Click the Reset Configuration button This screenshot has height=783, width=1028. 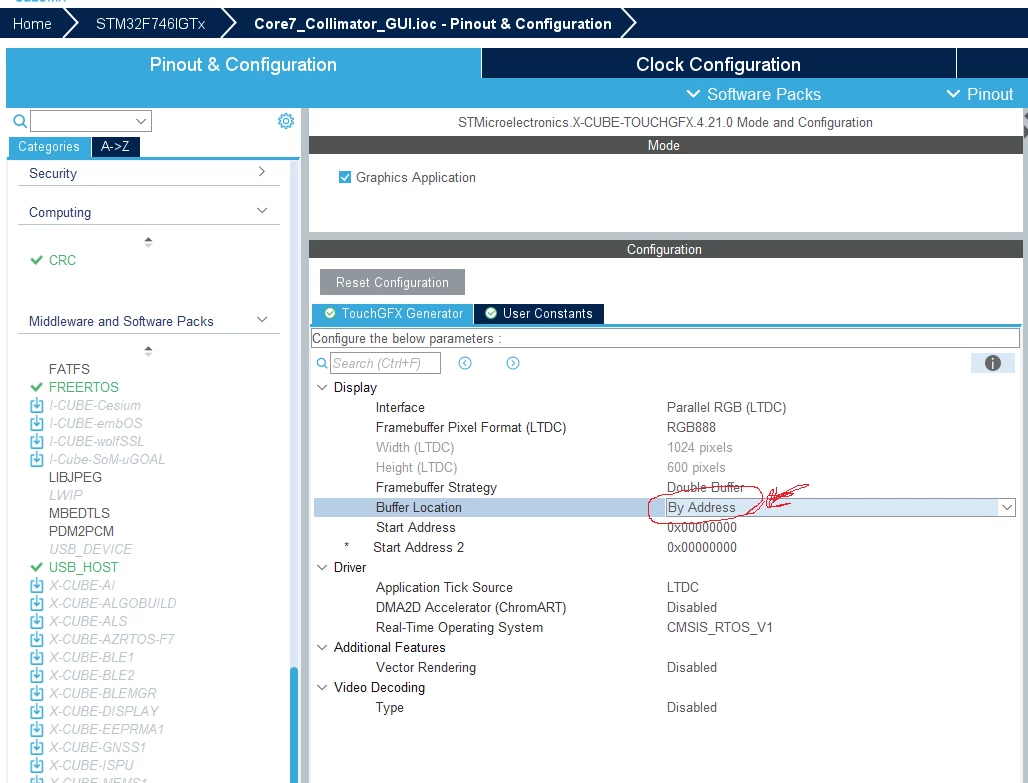[x=392, y=282]
